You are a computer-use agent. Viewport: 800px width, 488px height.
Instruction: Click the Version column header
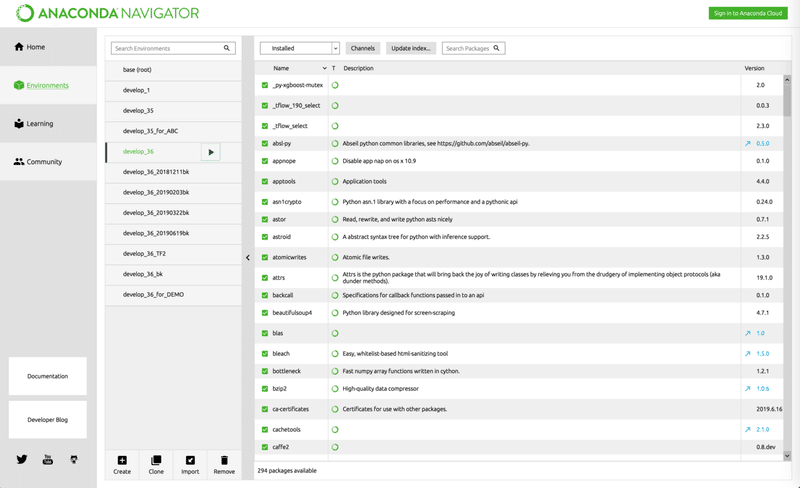(754, 68)
